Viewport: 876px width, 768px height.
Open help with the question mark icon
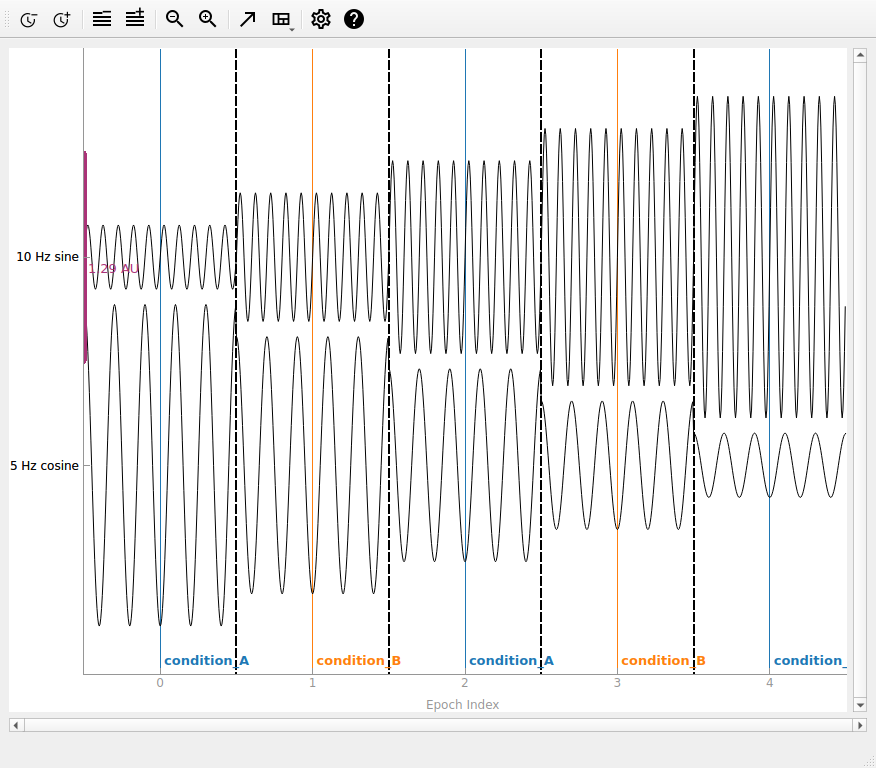point(354,19)
